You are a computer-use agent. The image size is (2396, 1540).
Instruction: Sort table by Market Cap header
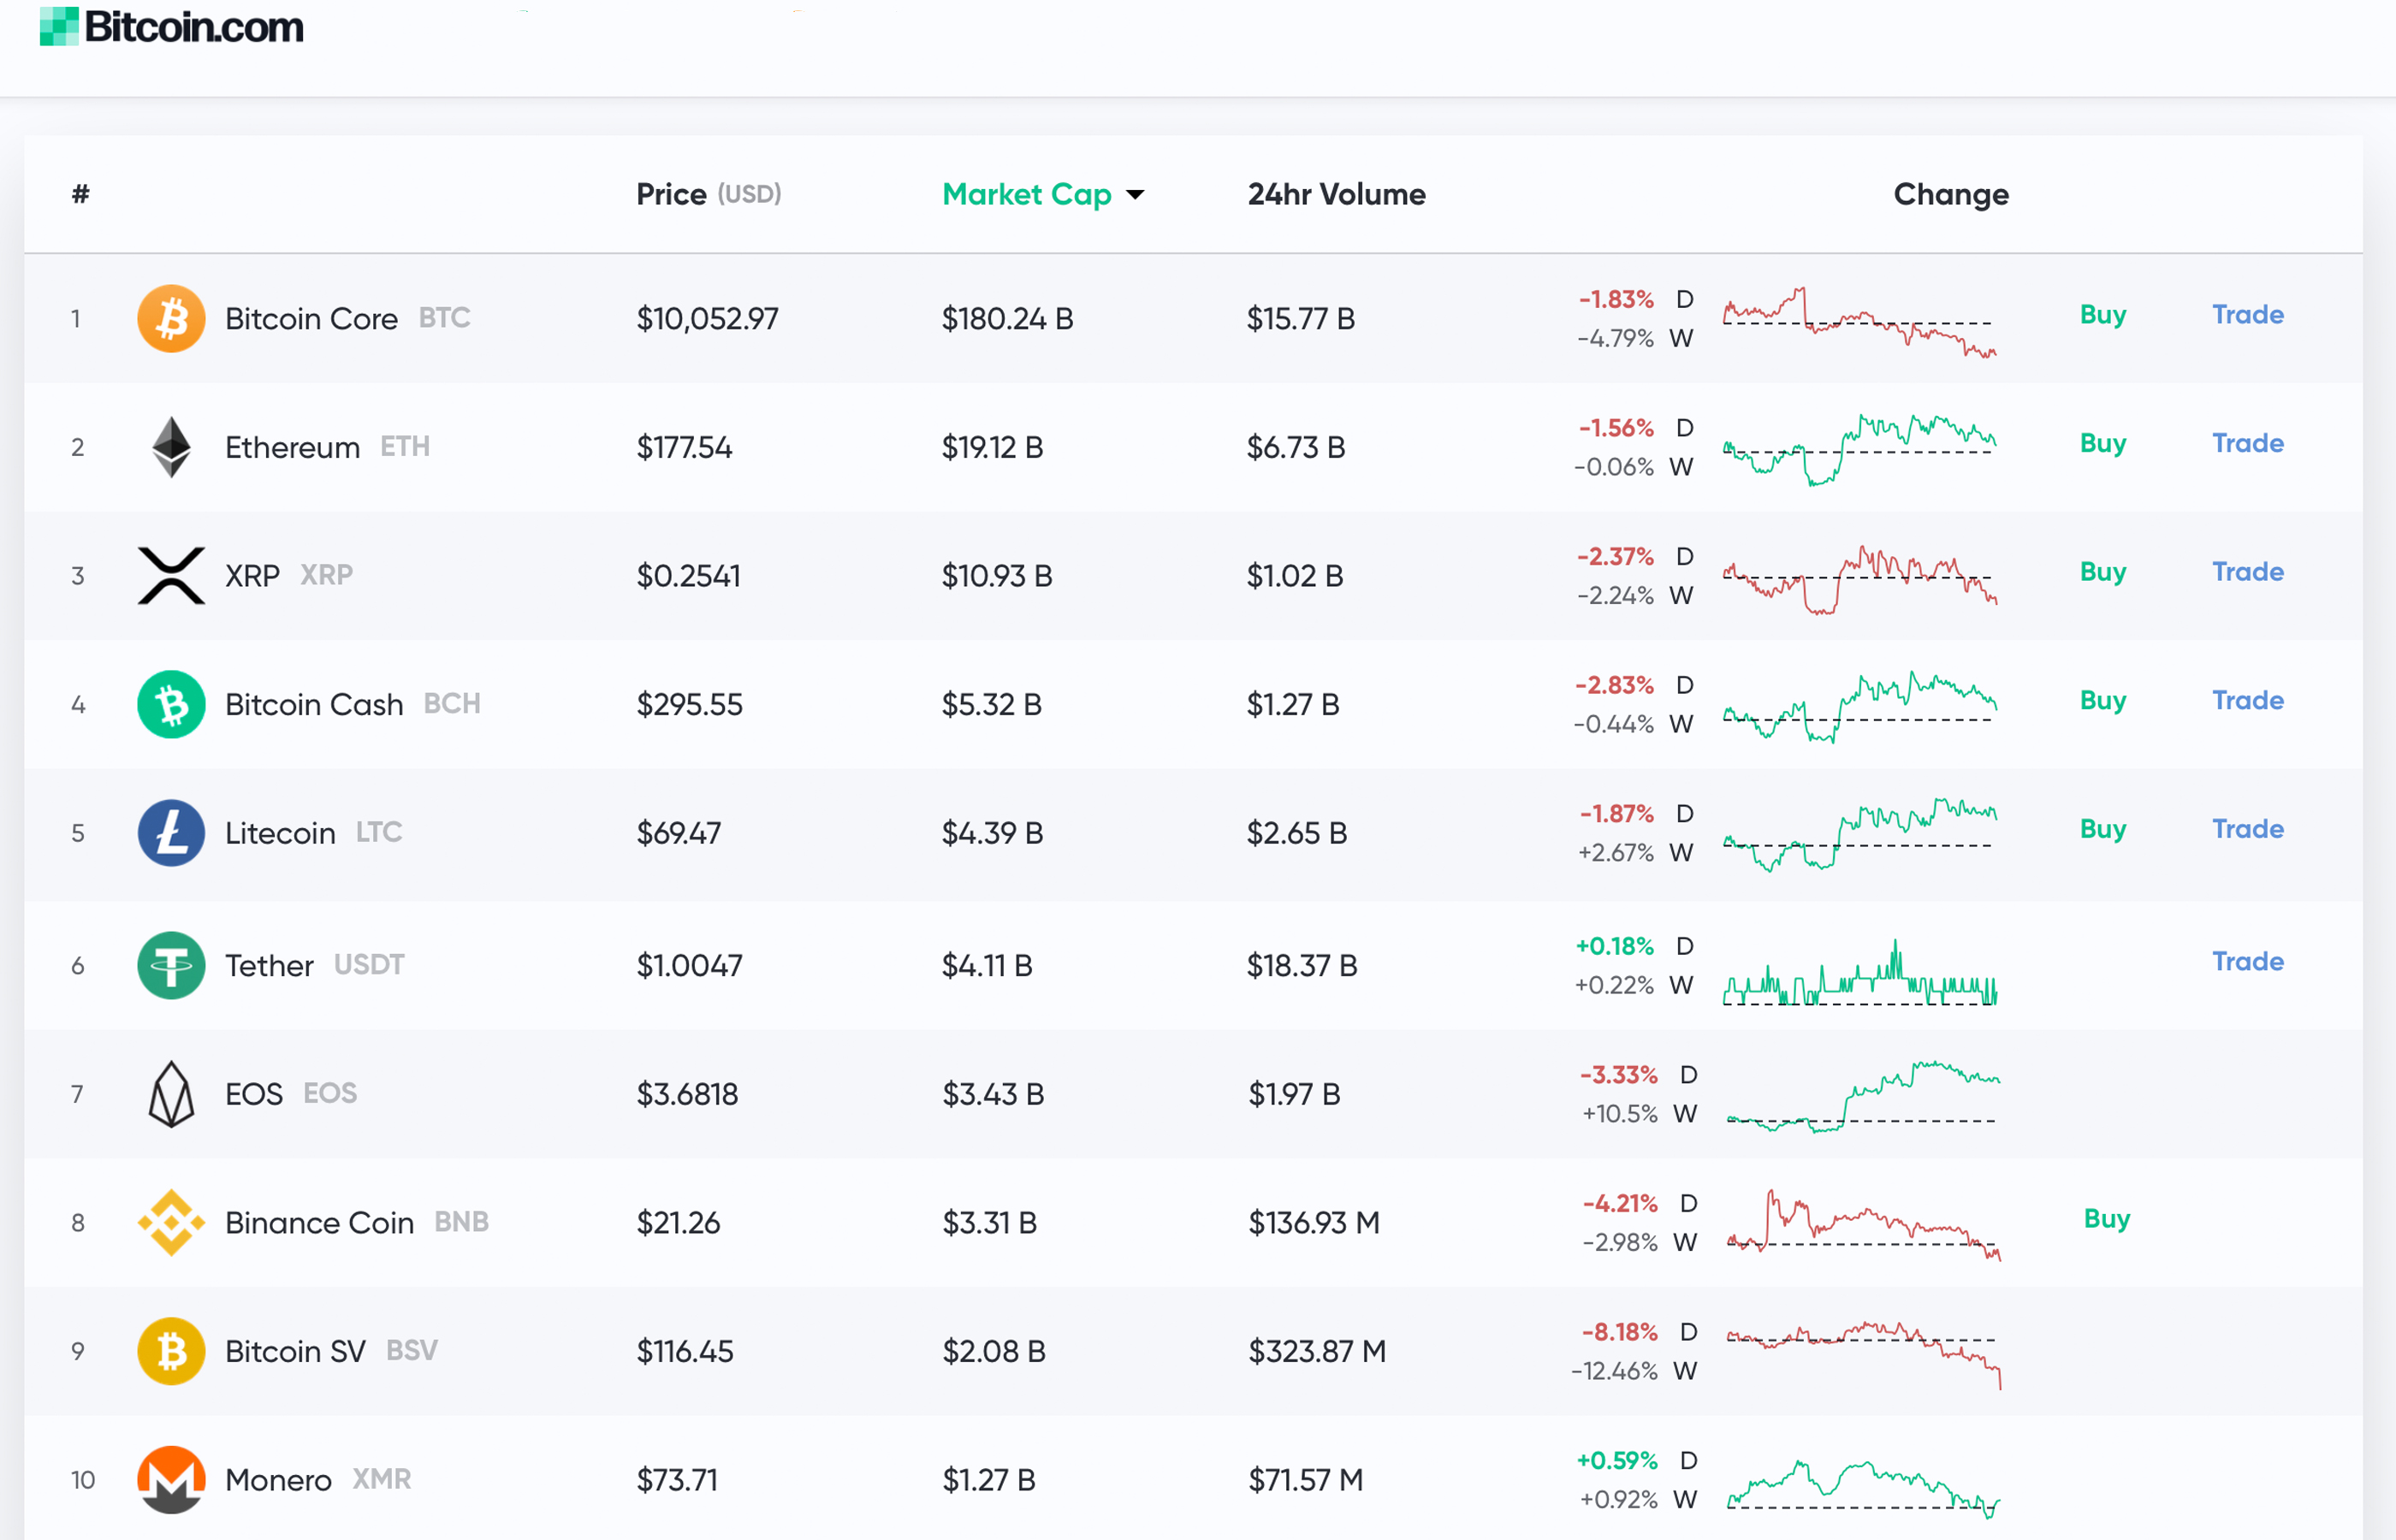(1027, 194)
